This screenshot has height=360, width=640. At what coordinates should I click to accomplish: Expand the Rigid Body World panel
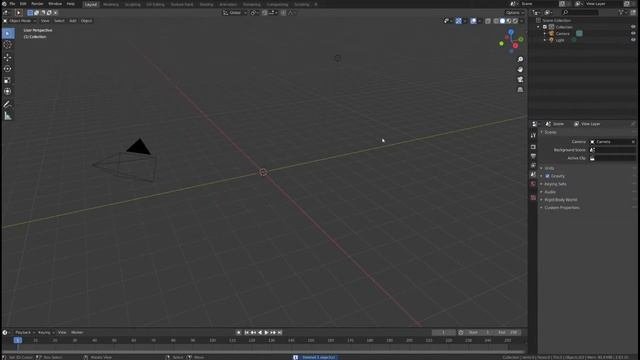[560, 200]
